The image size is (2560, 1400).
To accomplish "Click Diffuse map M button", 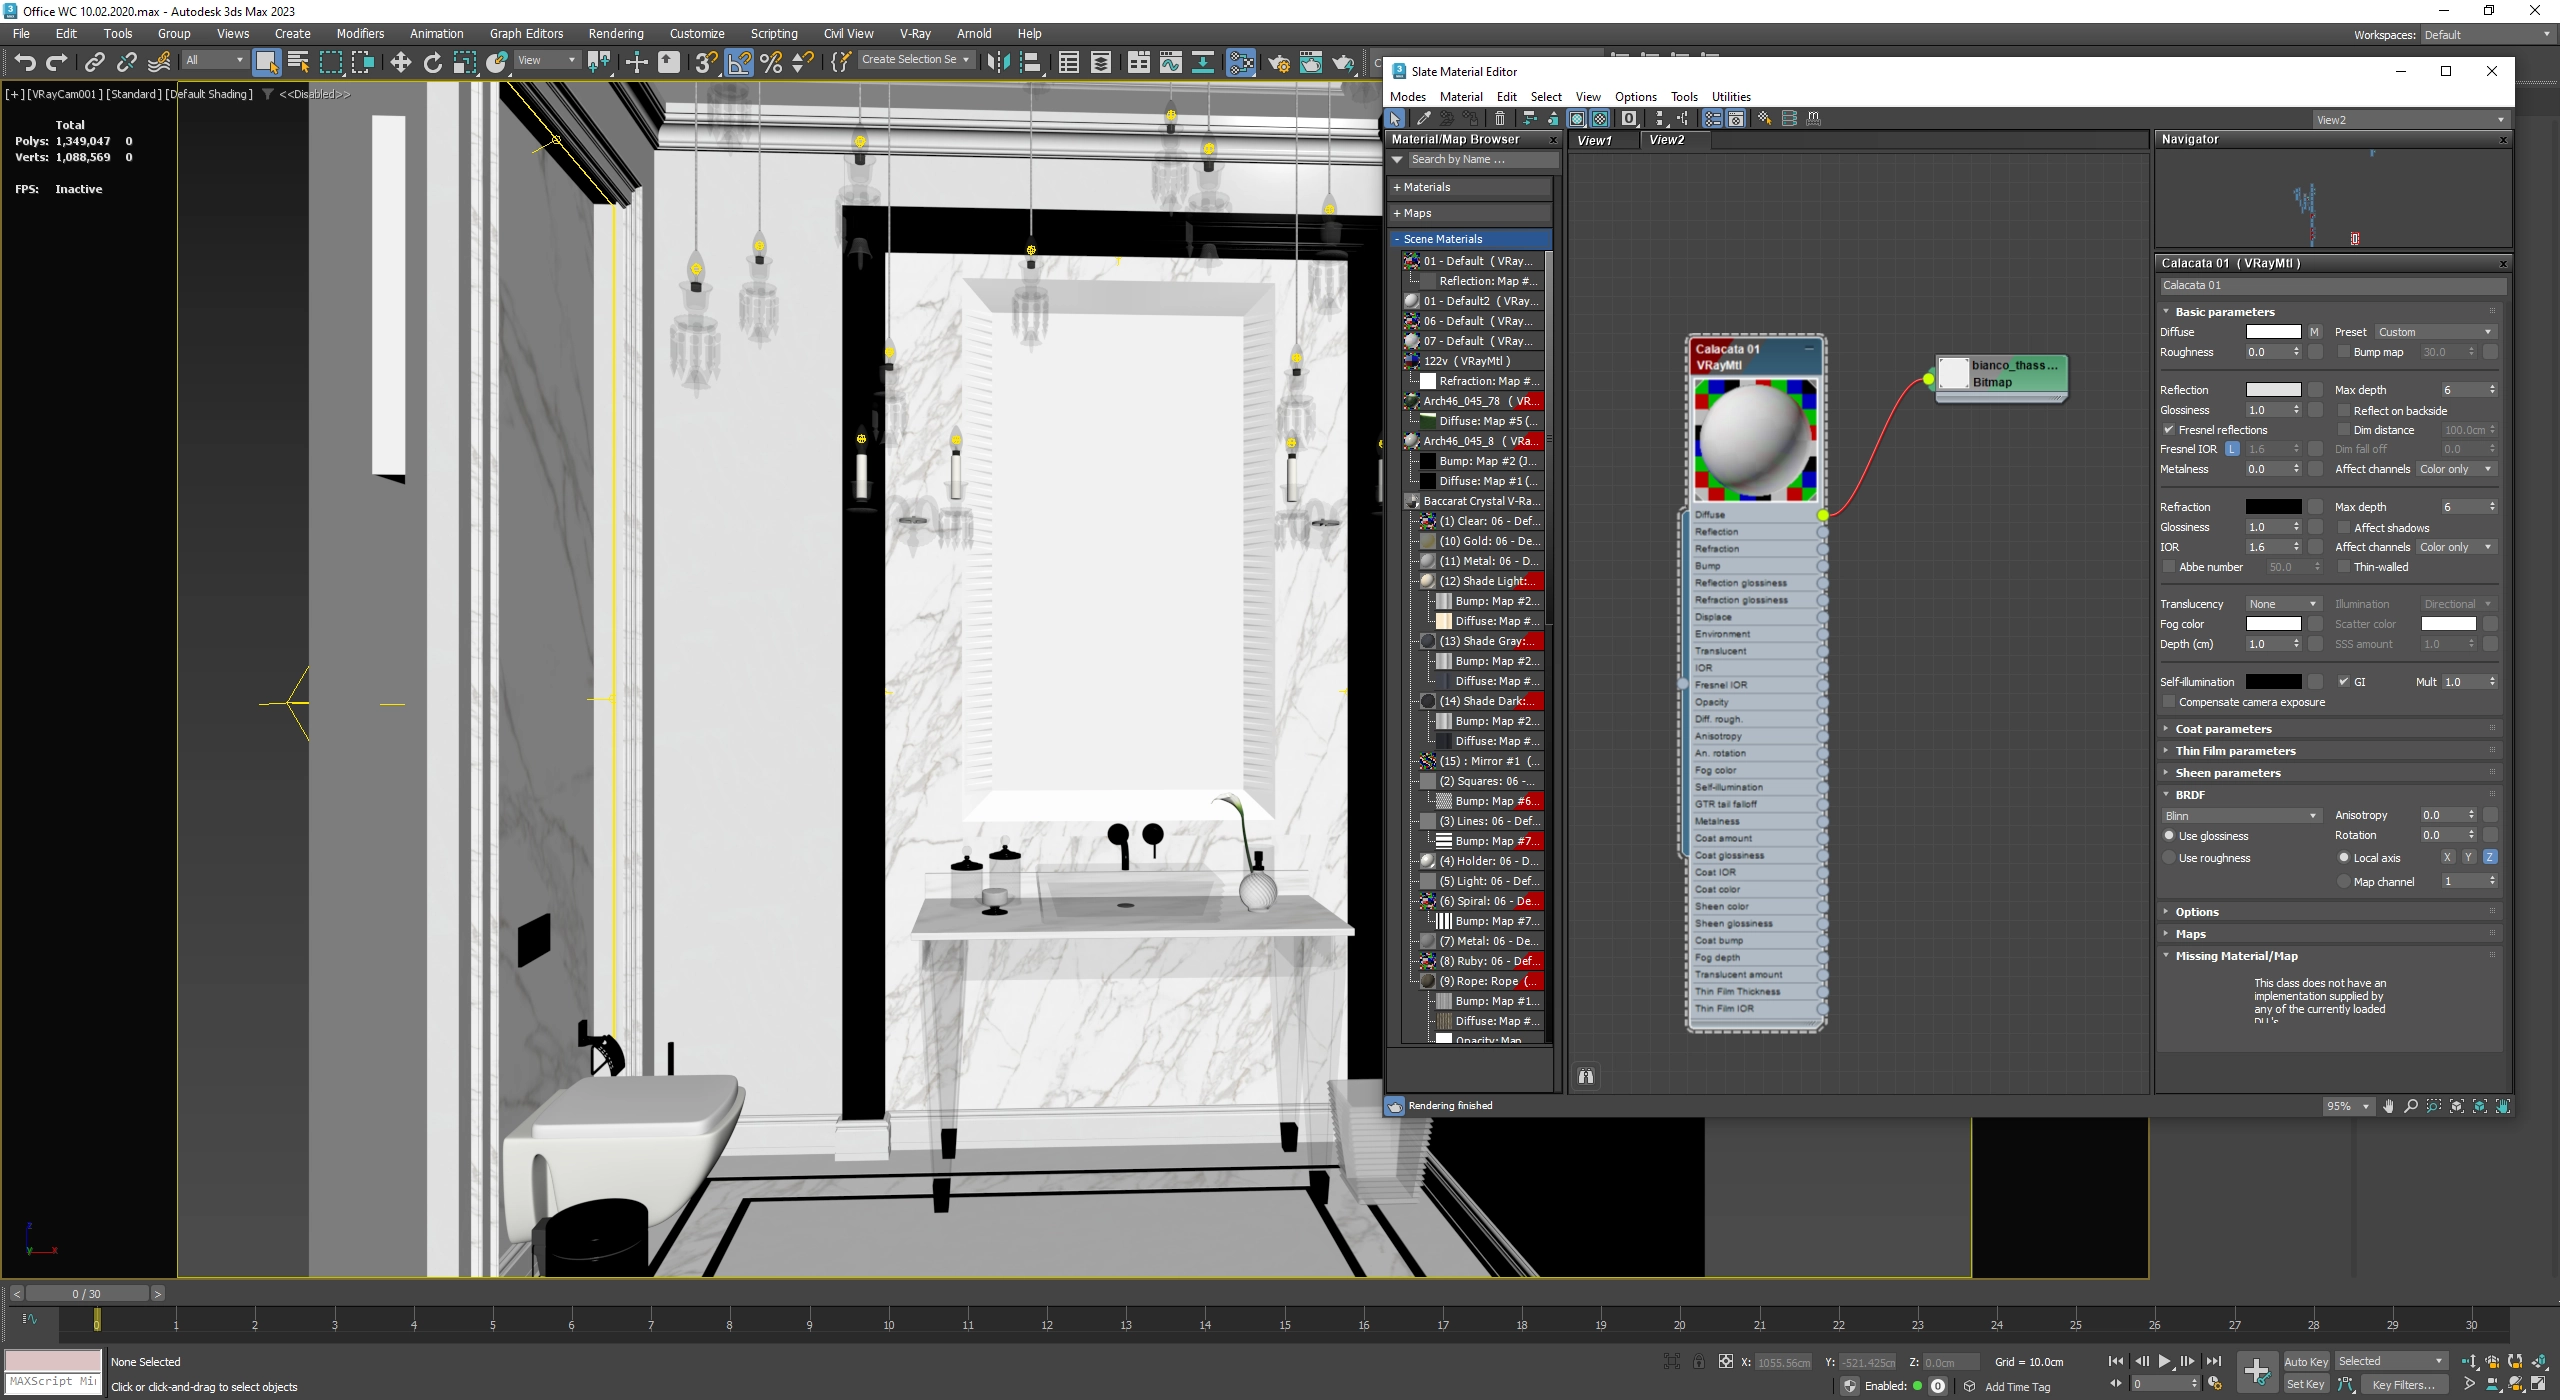I will pyautogui.click(x=2314, y=332).
